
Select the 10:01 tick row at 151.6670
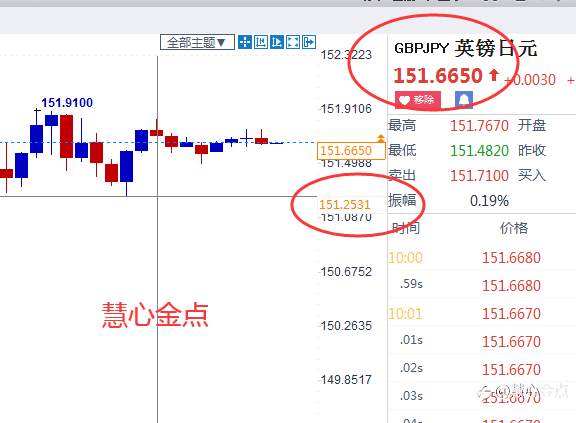point(482,314)
